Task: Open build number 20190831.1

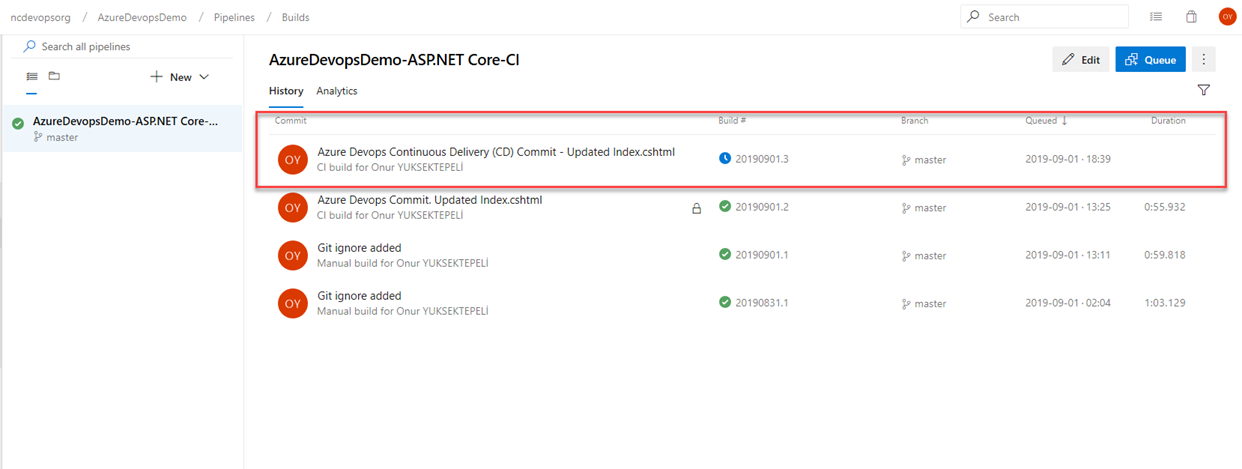Action: (x=762, y=303)
